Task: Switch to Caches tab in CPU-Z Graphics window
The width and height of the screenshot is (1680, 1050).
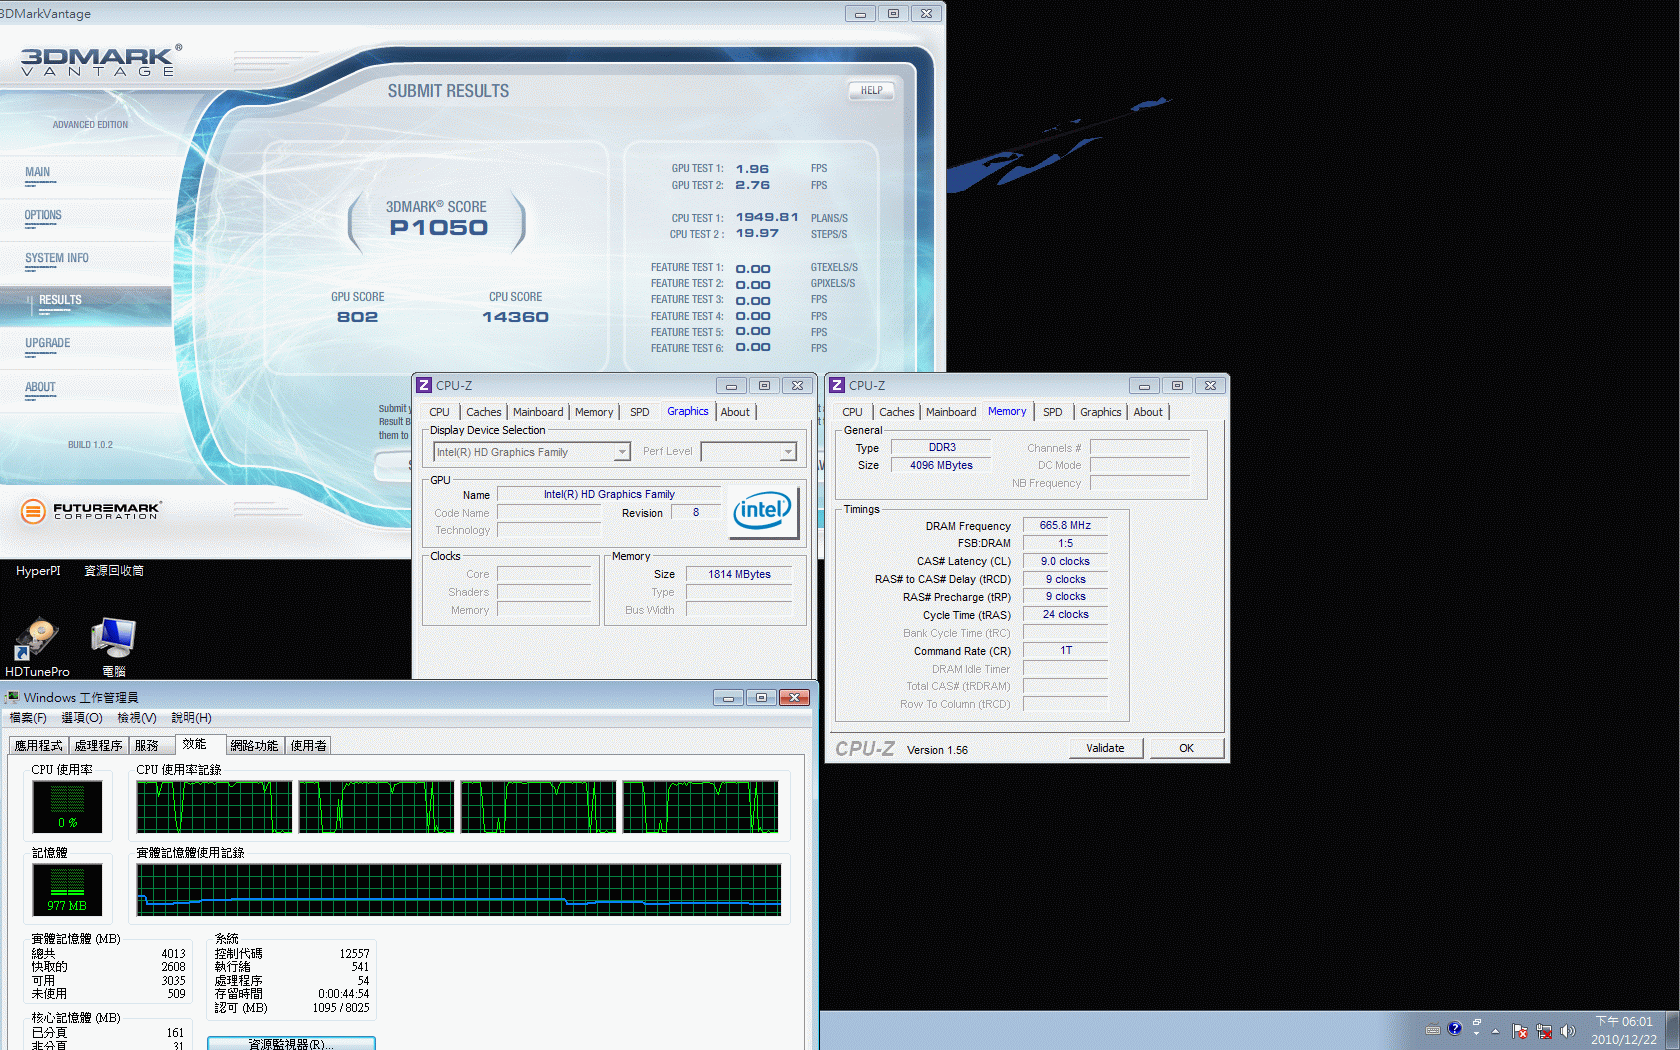Action: coord(484,412)
